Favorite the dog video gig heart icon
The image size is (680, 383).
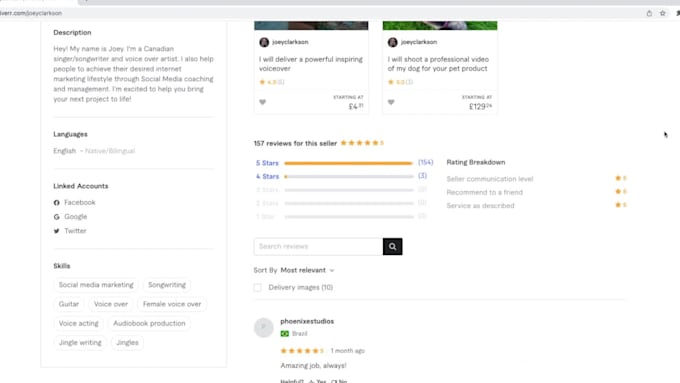(x=391, y=102)
